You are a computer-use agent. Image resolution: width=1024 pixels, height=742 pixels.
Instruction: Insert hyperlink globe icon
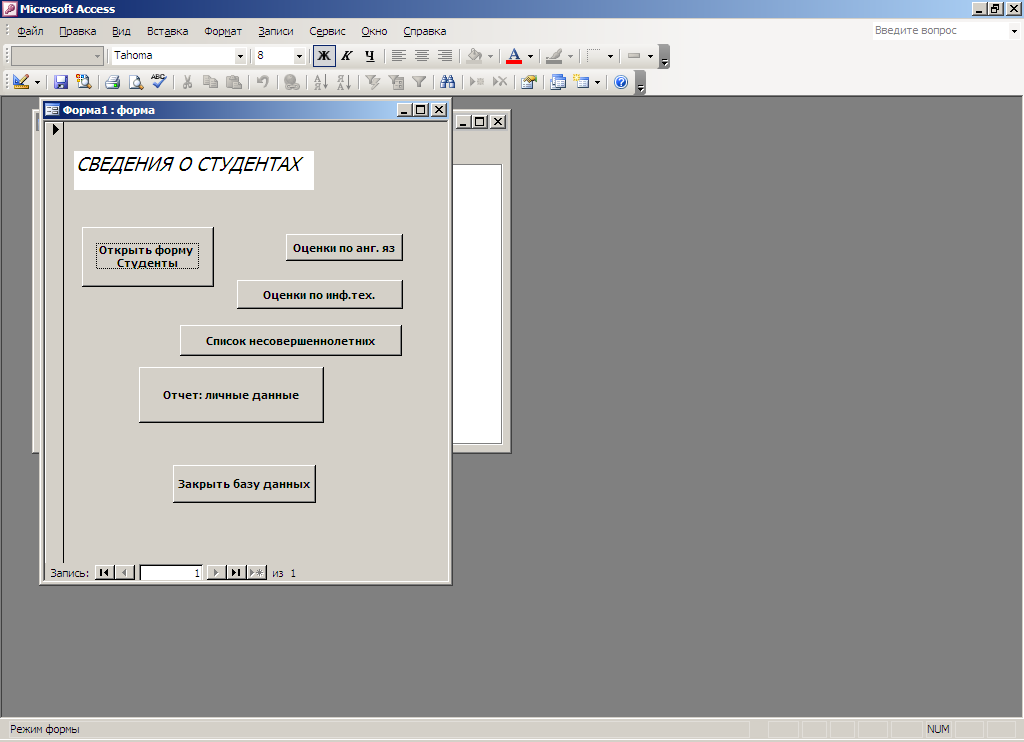(292, 82)
